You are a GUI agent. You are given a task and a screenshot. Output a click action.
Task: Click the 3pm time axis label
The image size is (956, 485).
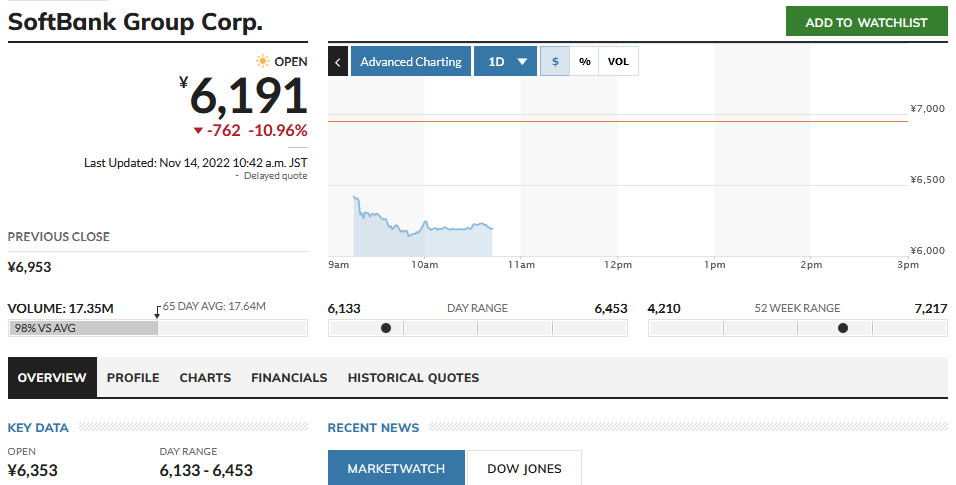(x=908, y=265)
